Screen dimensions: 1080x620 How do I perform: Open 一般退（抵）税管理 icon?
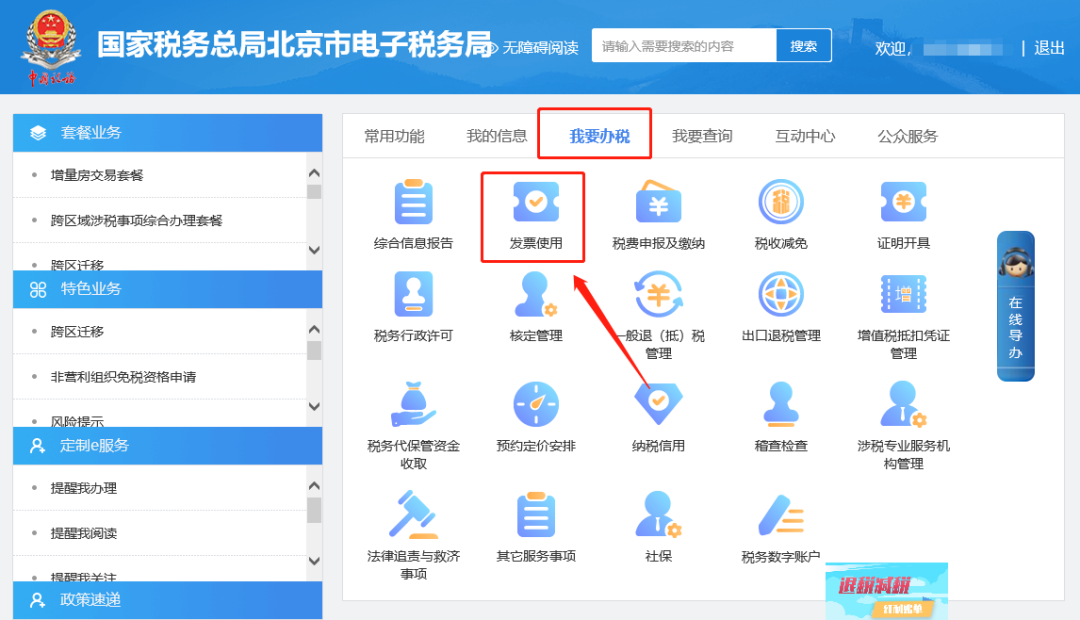pos(658,294)
